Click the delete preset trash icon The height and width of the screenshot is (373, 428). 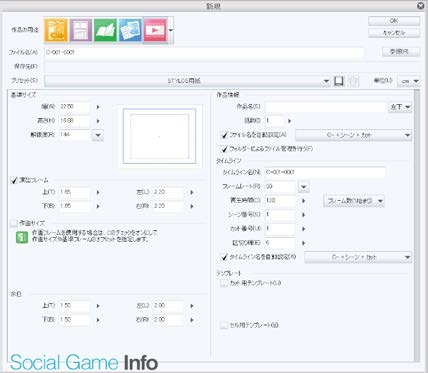353,81
